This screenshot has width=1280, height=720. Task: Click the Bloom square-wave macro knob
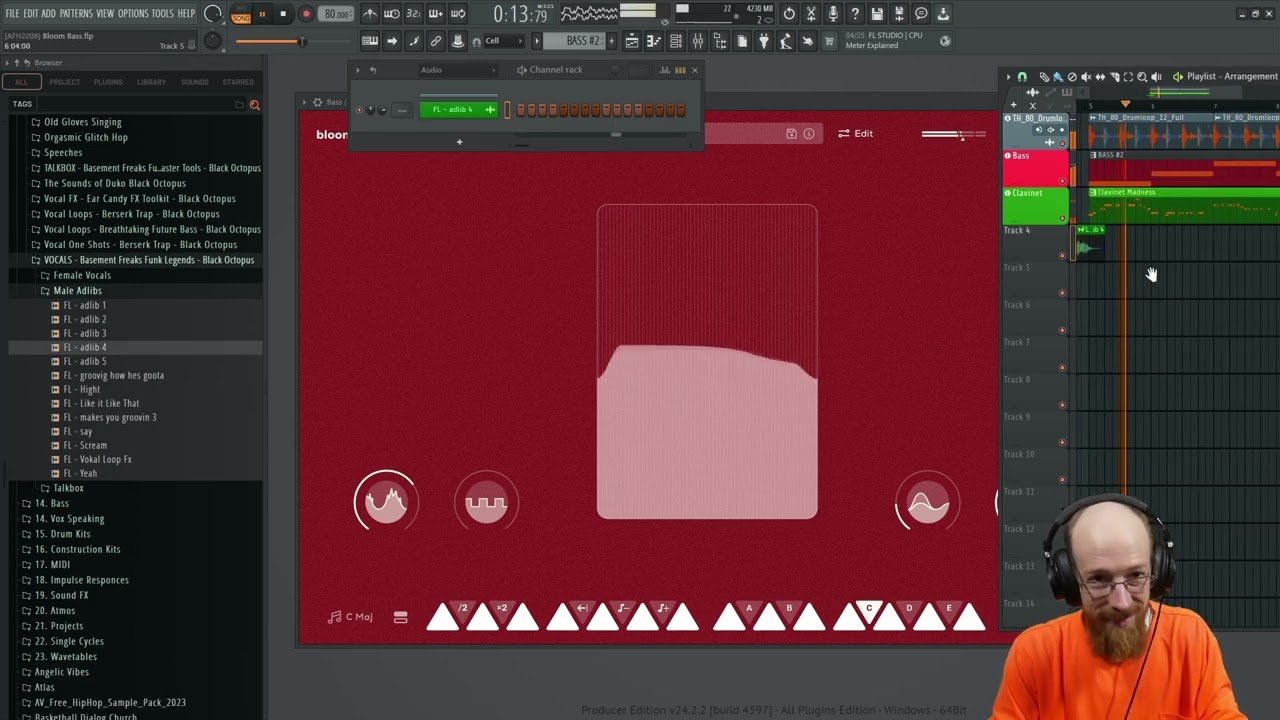(486, 502)
